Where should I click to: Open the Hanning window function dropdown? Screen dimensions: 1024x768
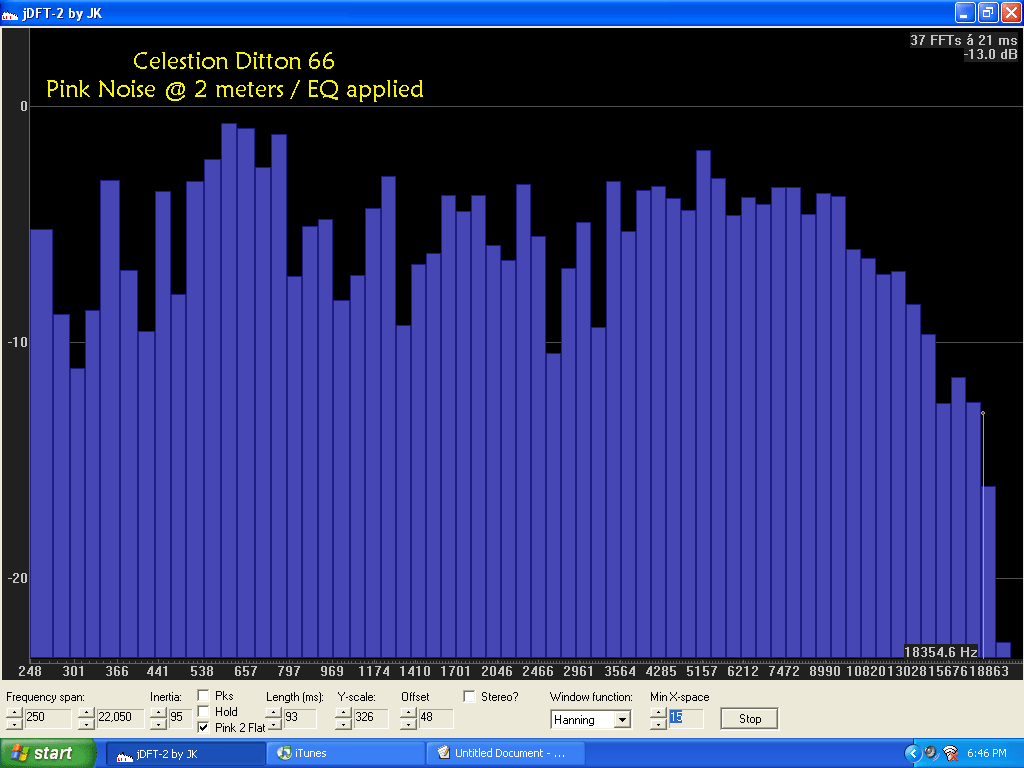[x=622, y=720]
